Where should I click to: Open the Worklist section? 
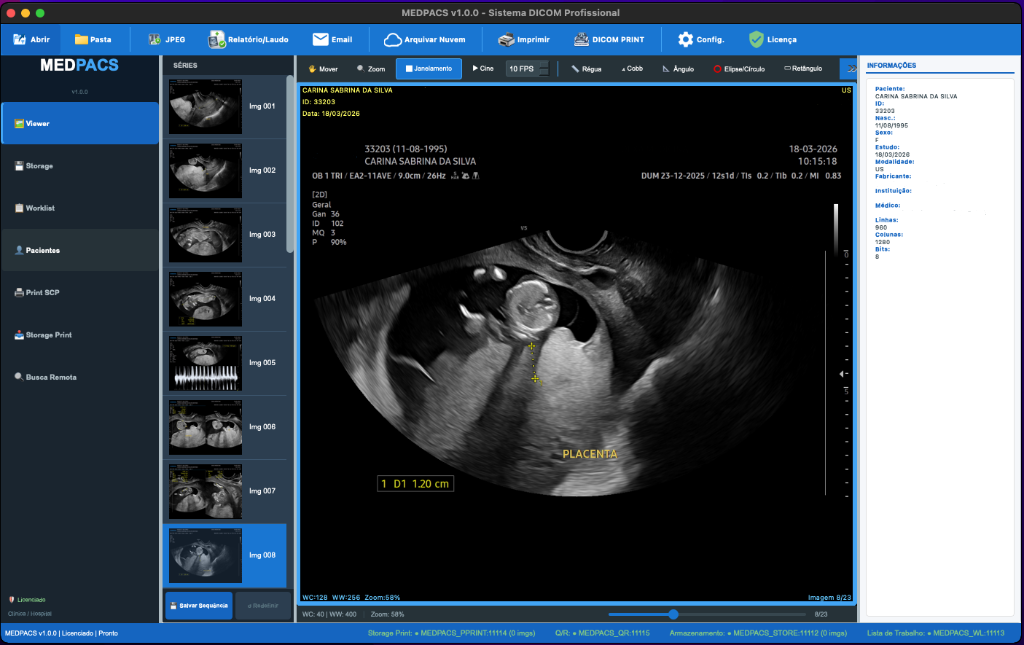[80, 208]
